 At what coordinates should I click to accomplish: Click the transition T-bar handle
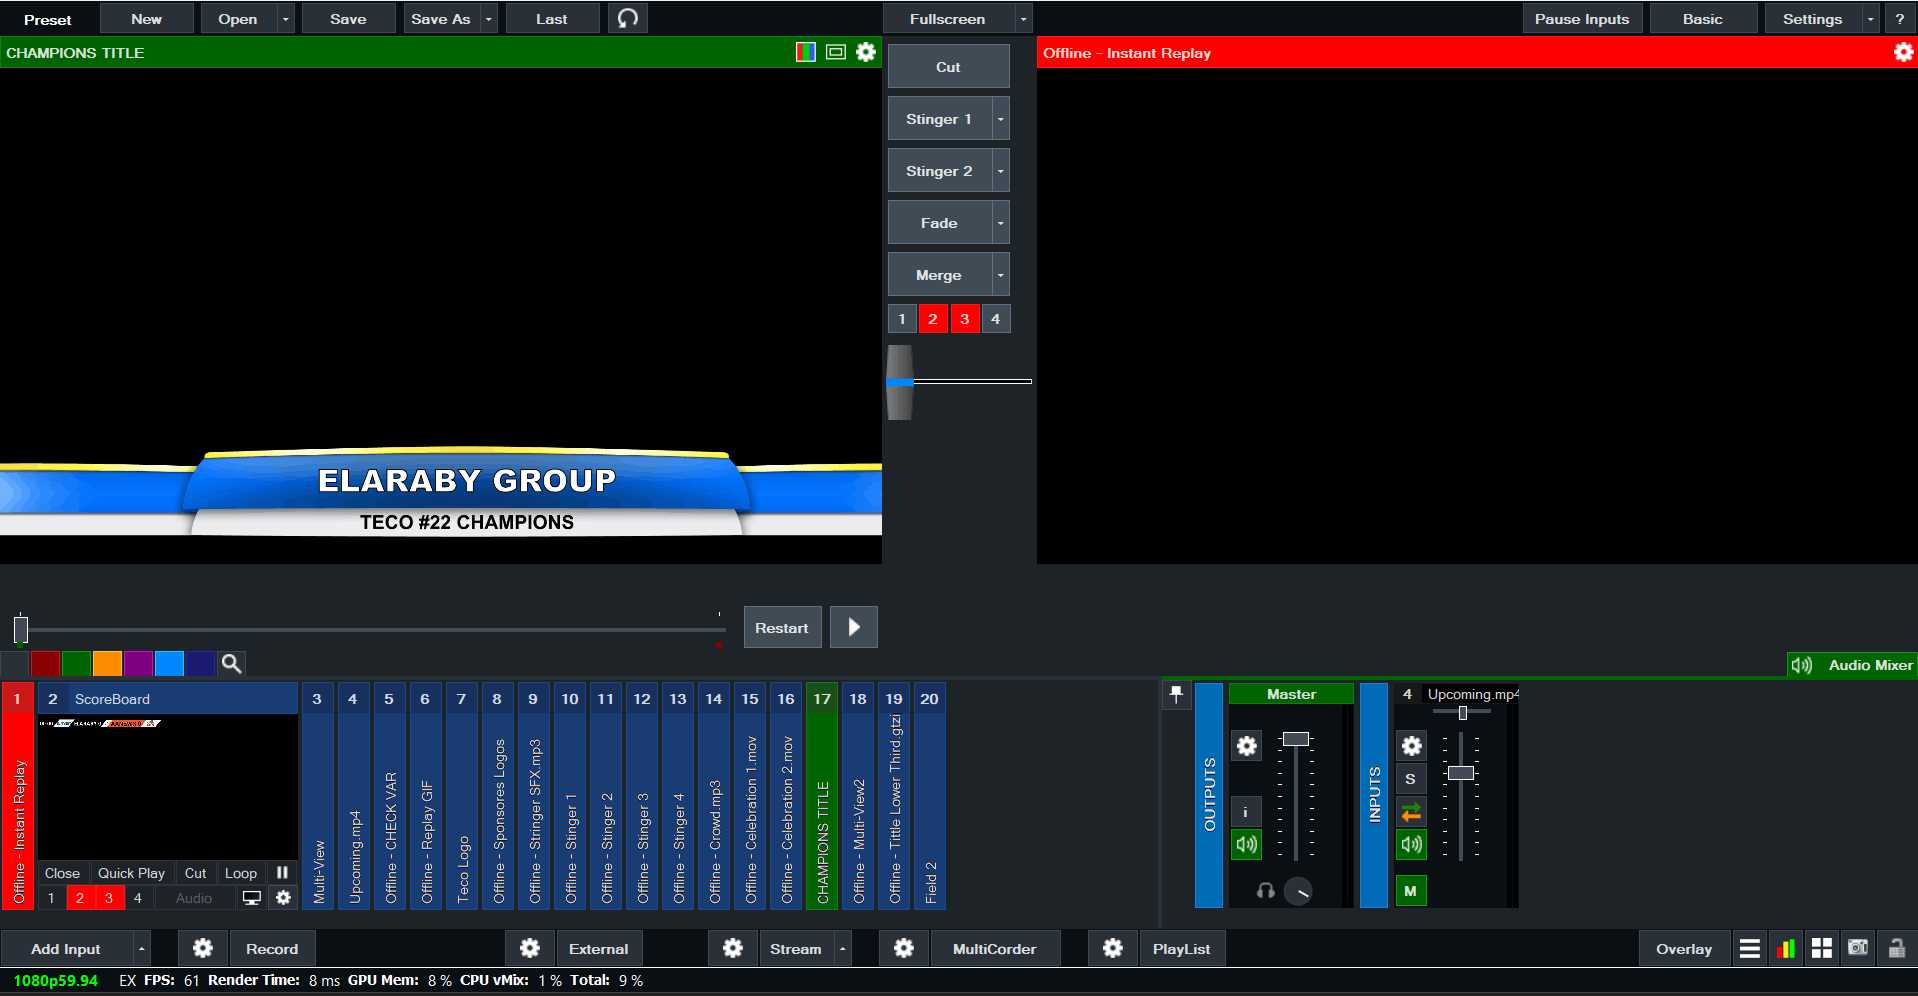(900, 382)
